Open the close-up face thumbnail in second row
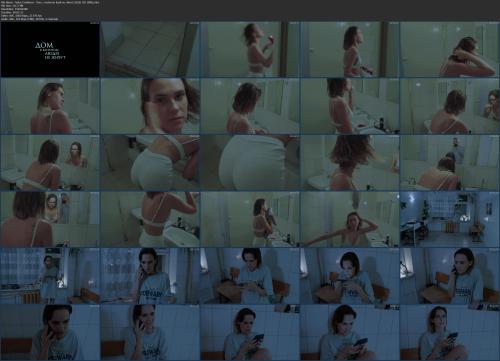 click(150, 106)
